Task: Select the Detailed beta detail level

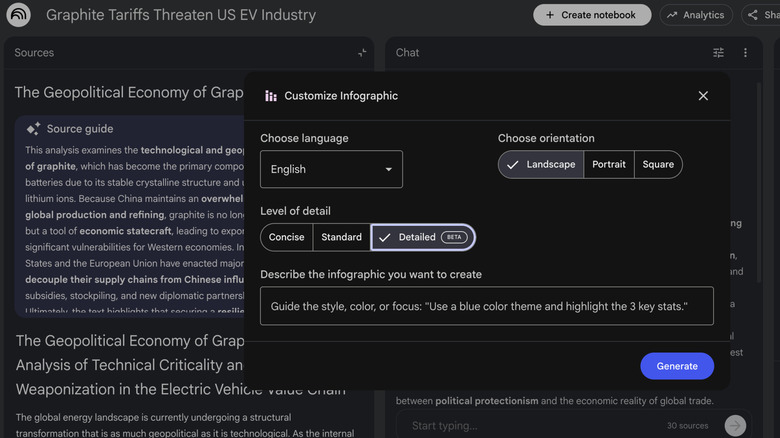Action: 422,237
